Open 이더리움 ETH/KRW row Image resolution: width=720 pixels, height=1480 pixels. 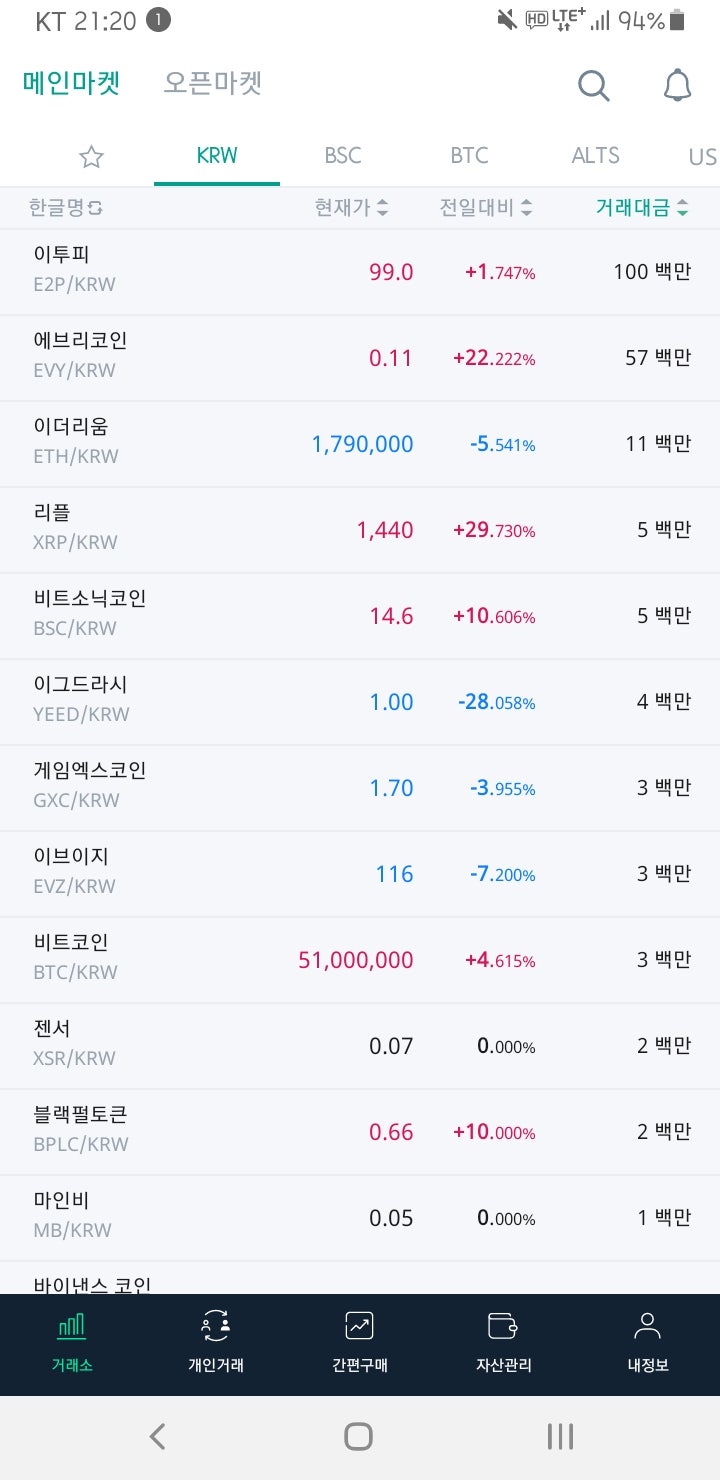(x=360, y=444)
